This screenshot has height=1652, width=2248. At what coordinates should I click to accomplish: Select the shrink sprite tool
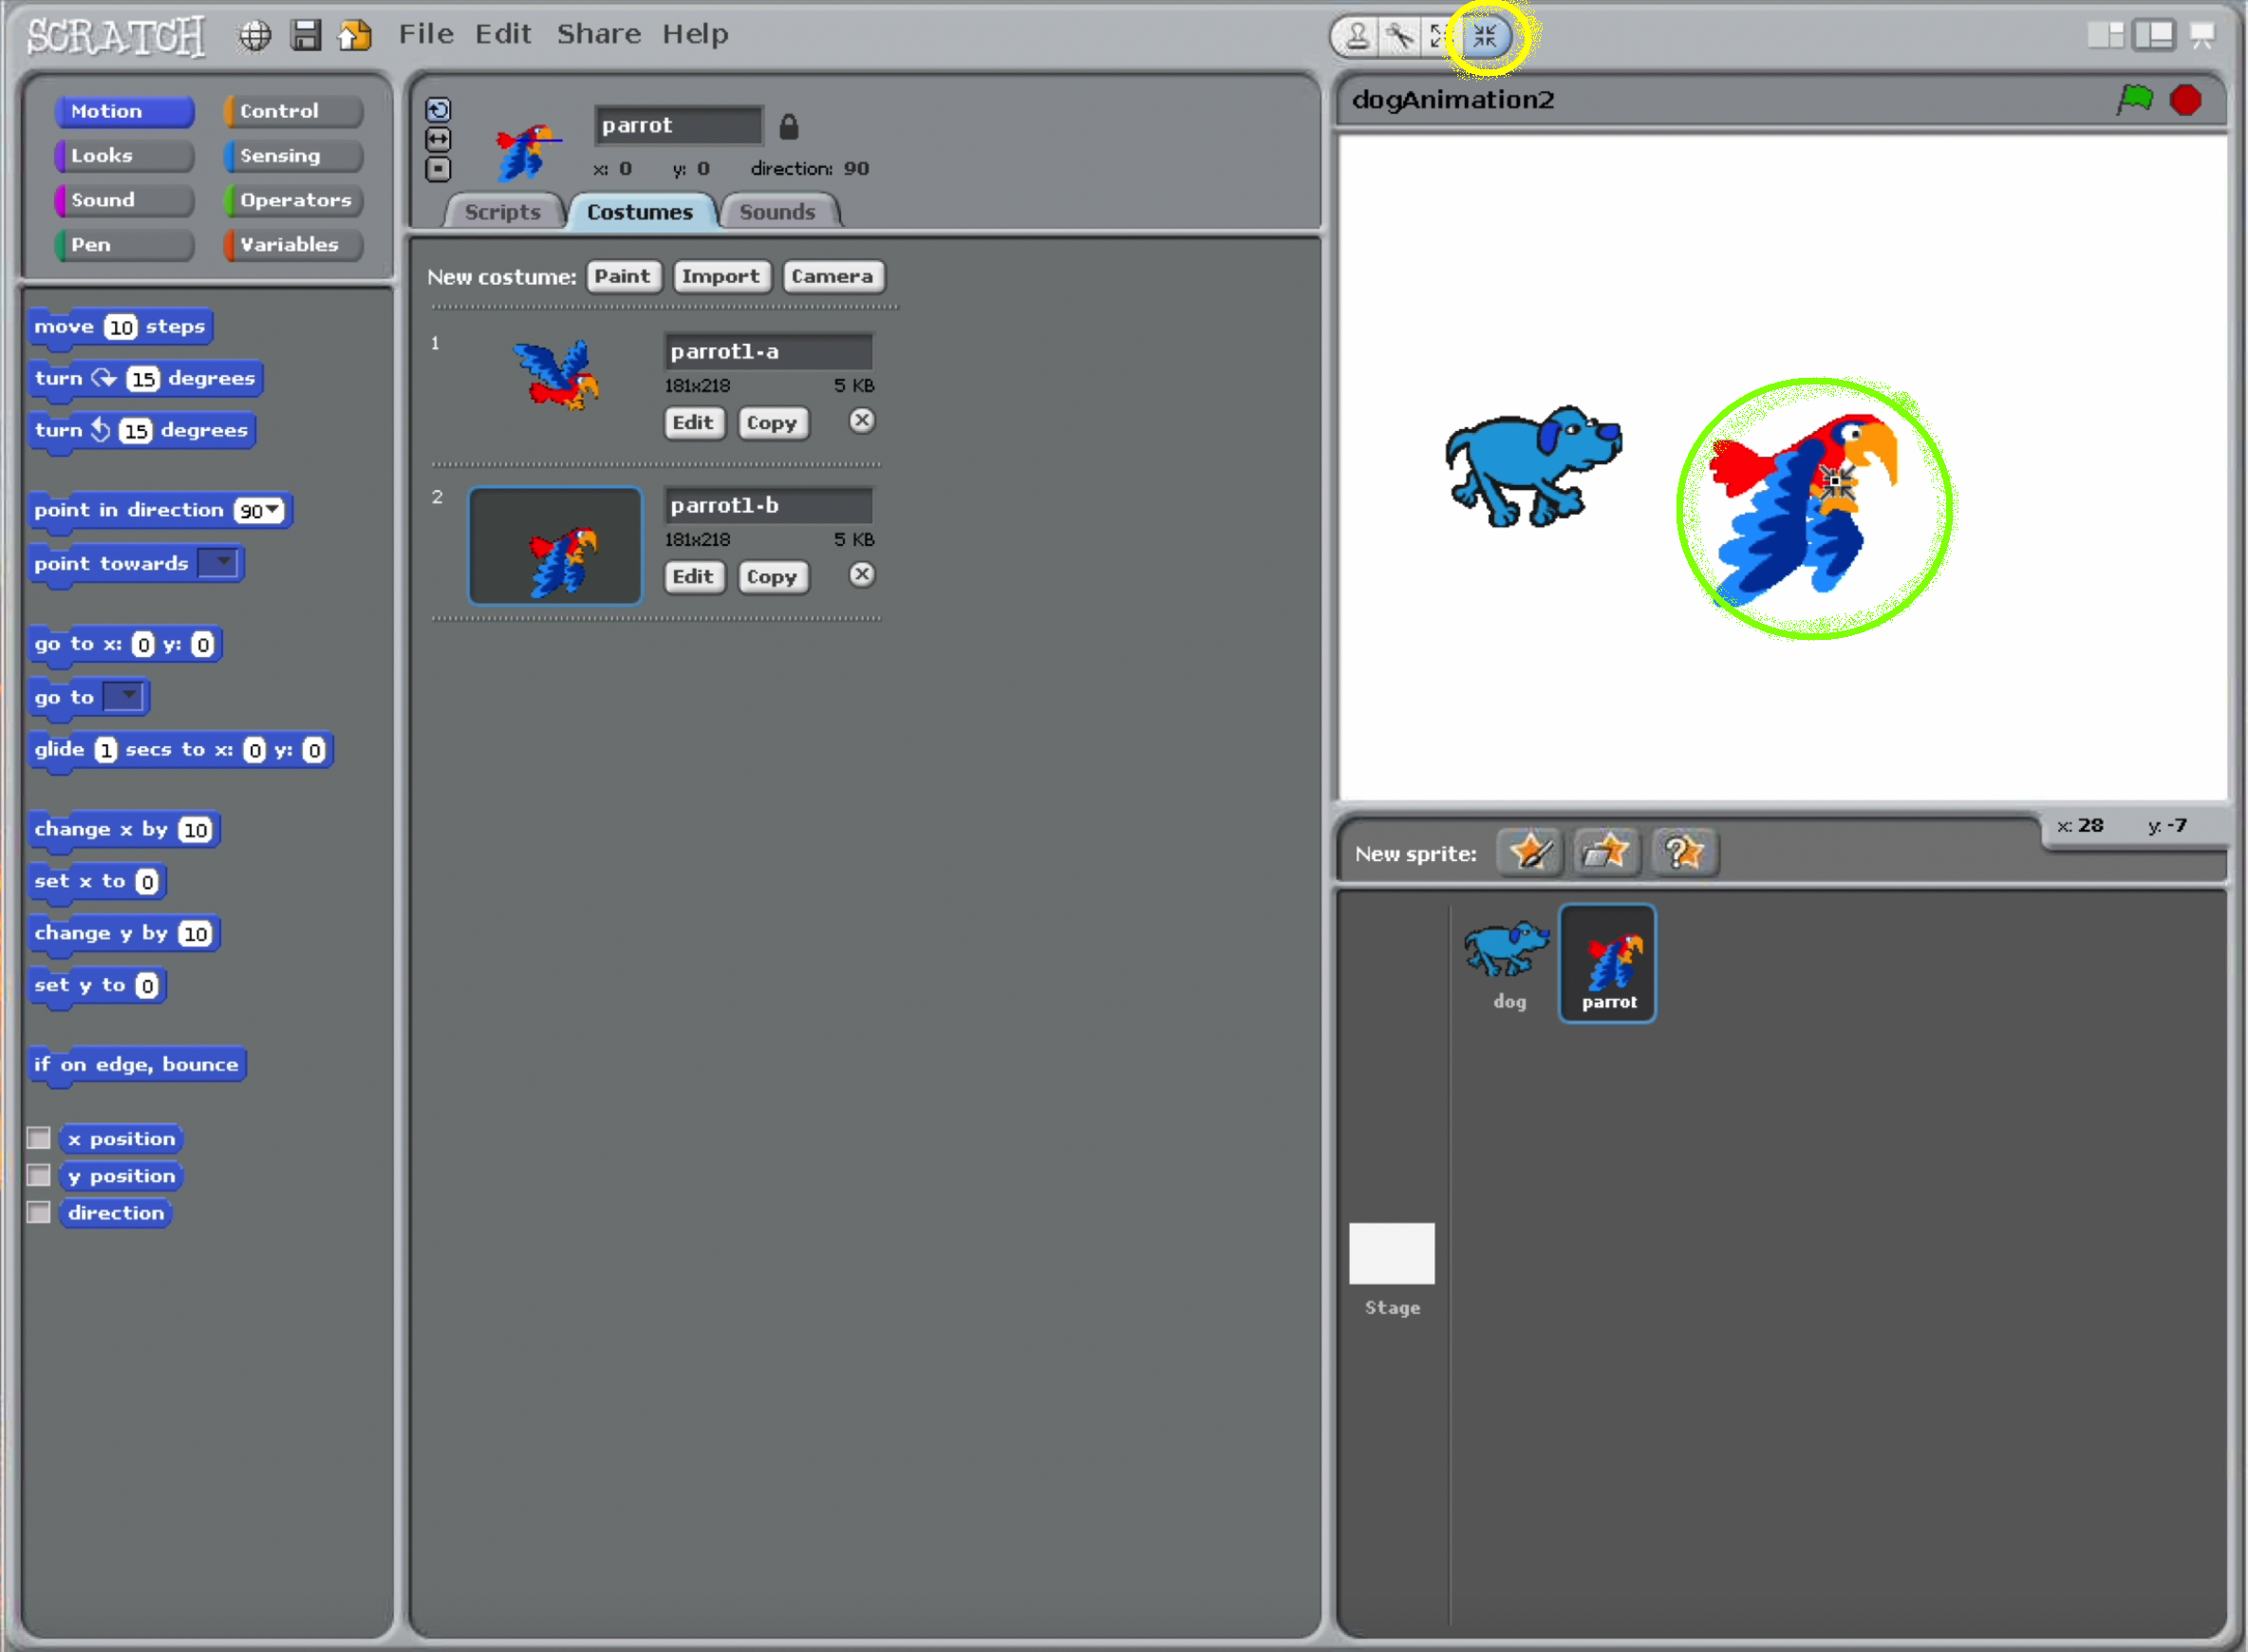point(1484,37)
